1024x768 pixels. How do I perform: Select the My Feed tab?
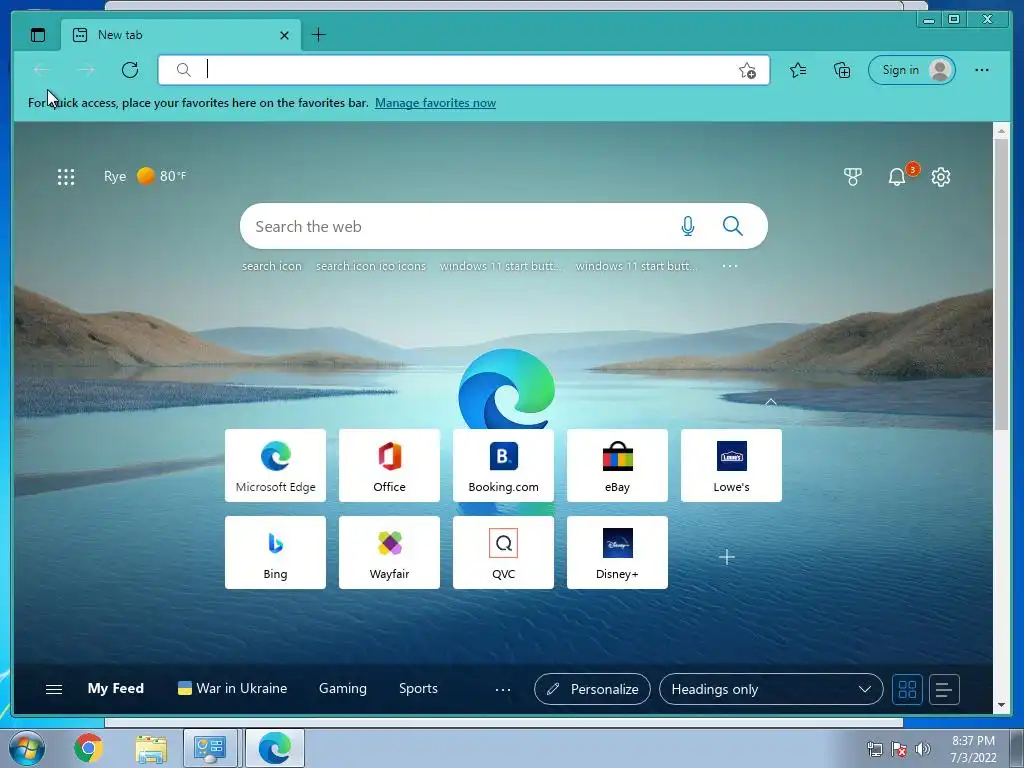click(x=116, y=689)
